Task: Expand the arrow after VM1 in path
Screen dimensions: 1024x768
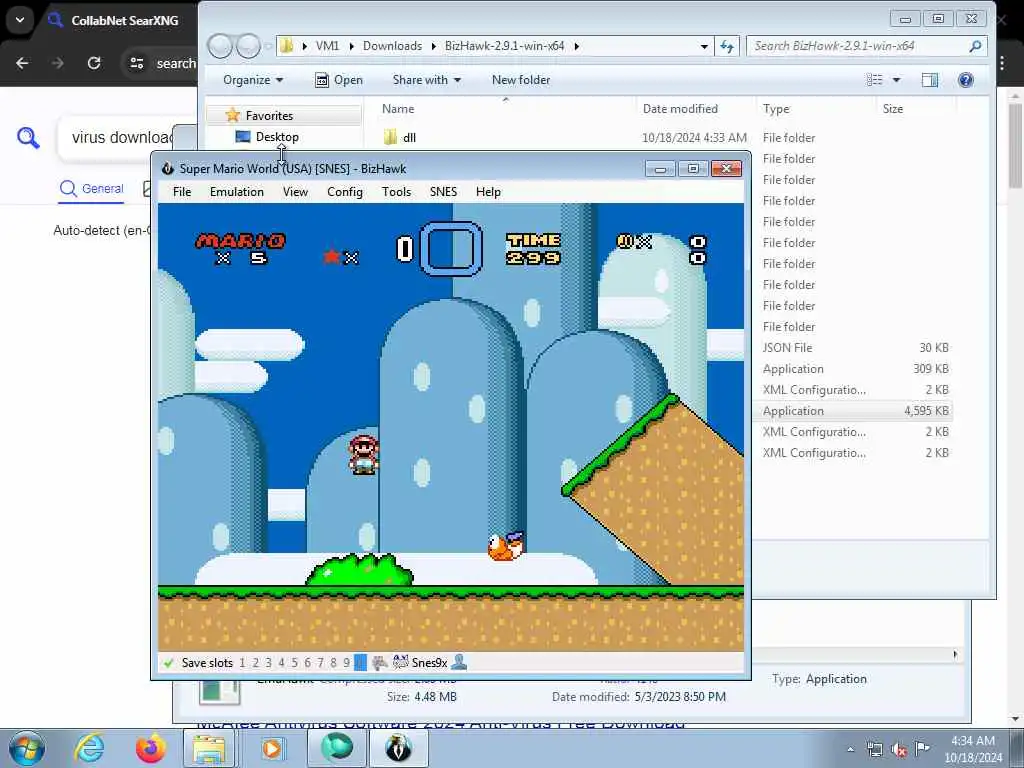Action: point(351,46)
